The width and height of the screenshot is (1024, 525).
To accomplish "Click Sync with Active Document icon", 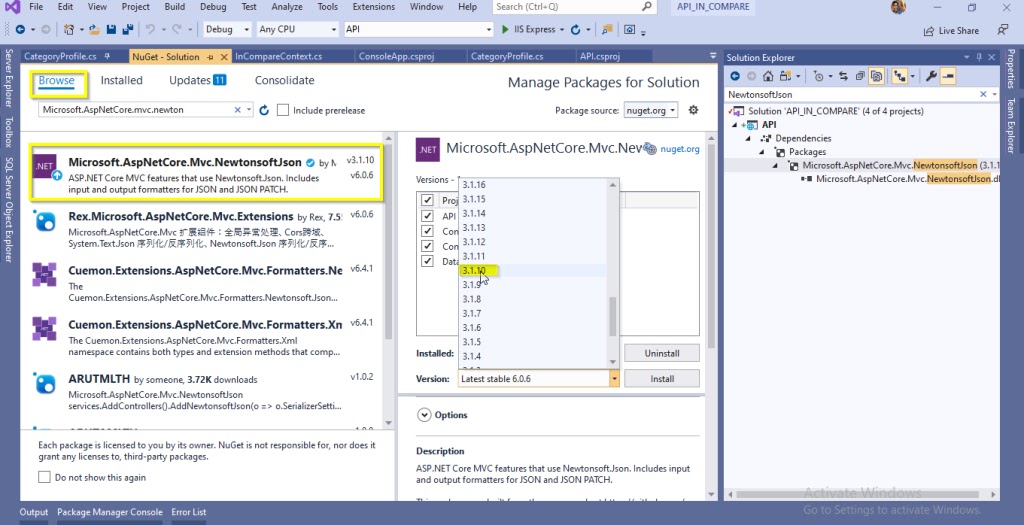I will point(843,76).
